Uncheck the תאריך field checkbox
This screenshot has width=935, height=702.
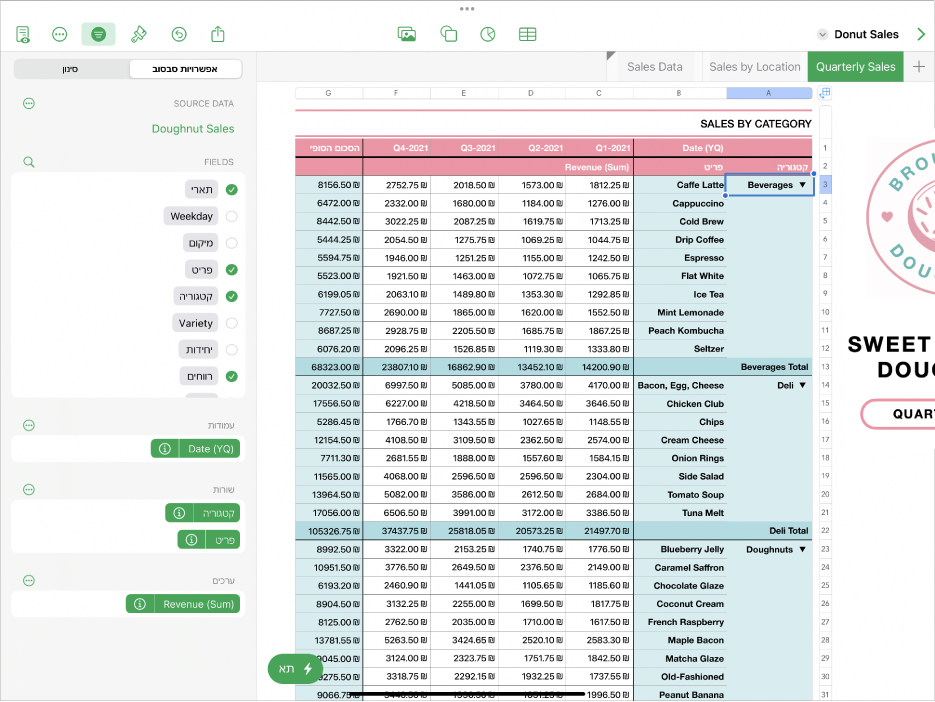point(232,189)
